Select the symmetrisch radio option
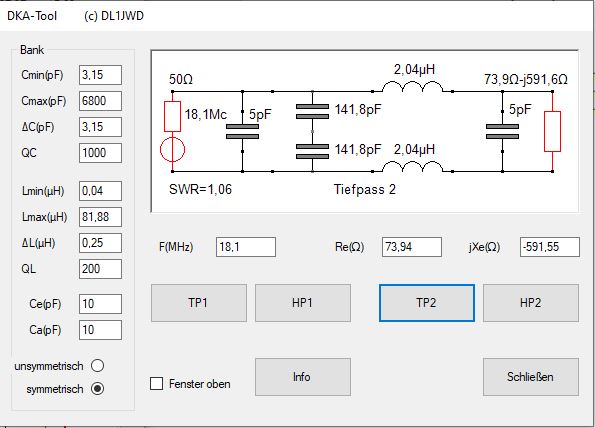Viewport: 595px width, 428px height. pos(98,389)
